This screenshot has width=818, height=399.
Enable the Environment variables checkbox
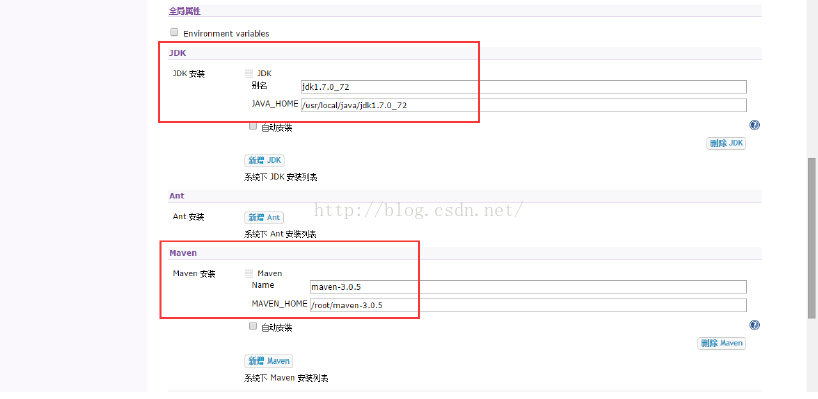coord(174,32)
